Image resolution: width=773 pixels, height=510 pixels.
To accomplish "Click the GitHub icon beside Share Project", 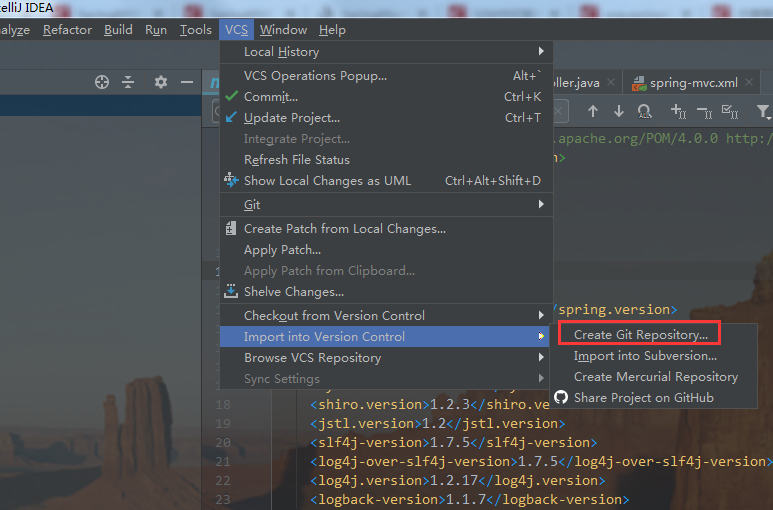I will point(561,397).
